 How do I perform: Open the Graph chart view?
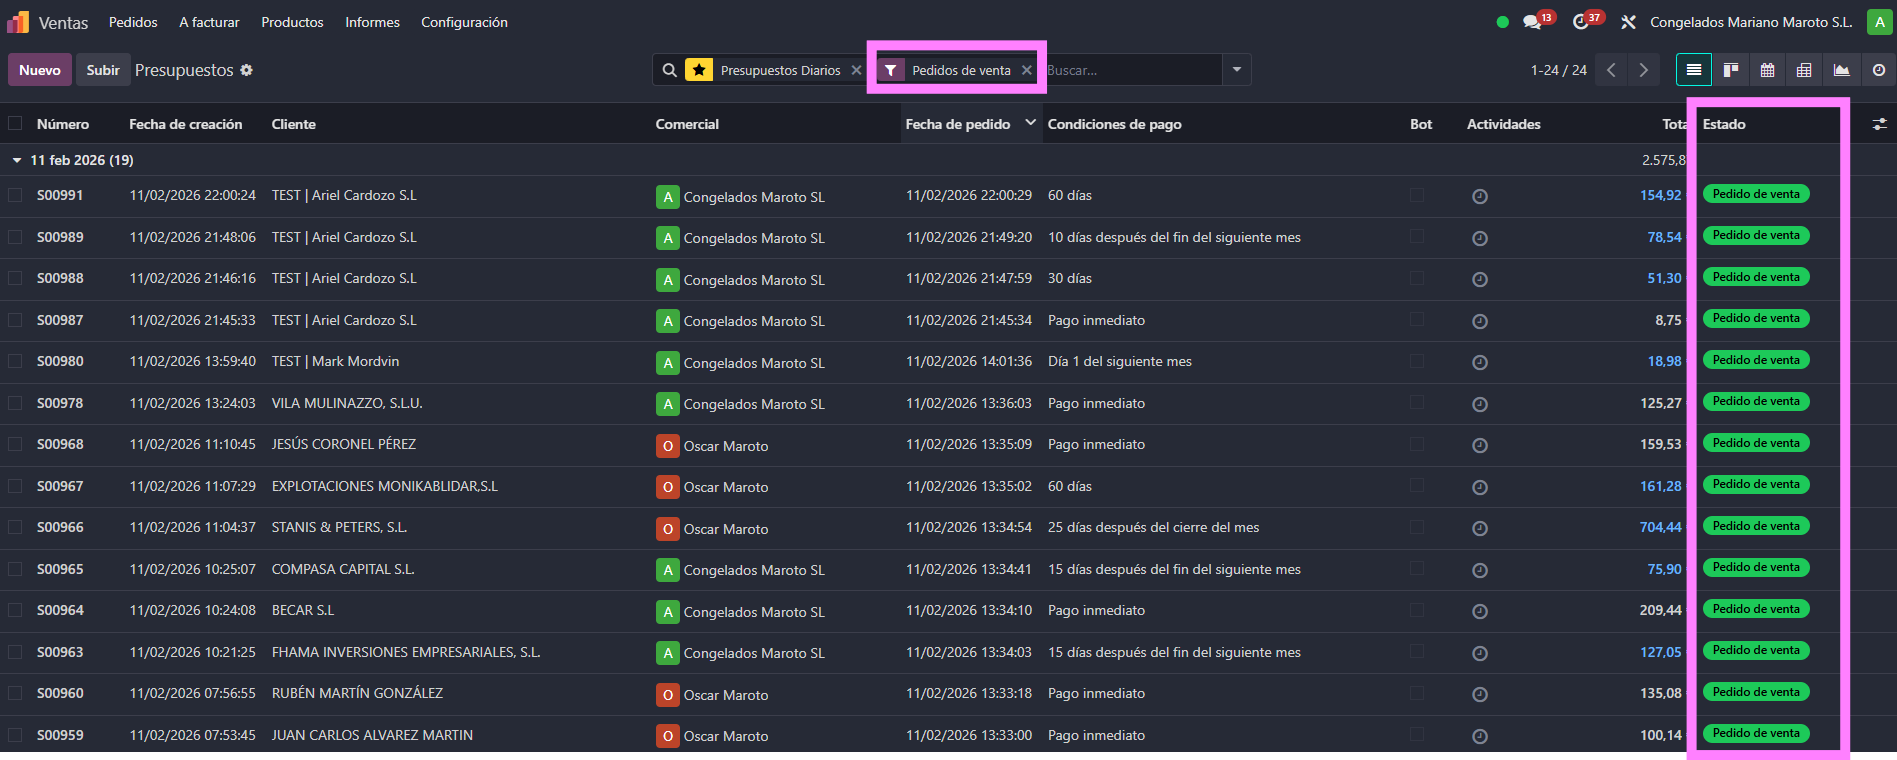pyautogui.click(x=1841, y=70)
